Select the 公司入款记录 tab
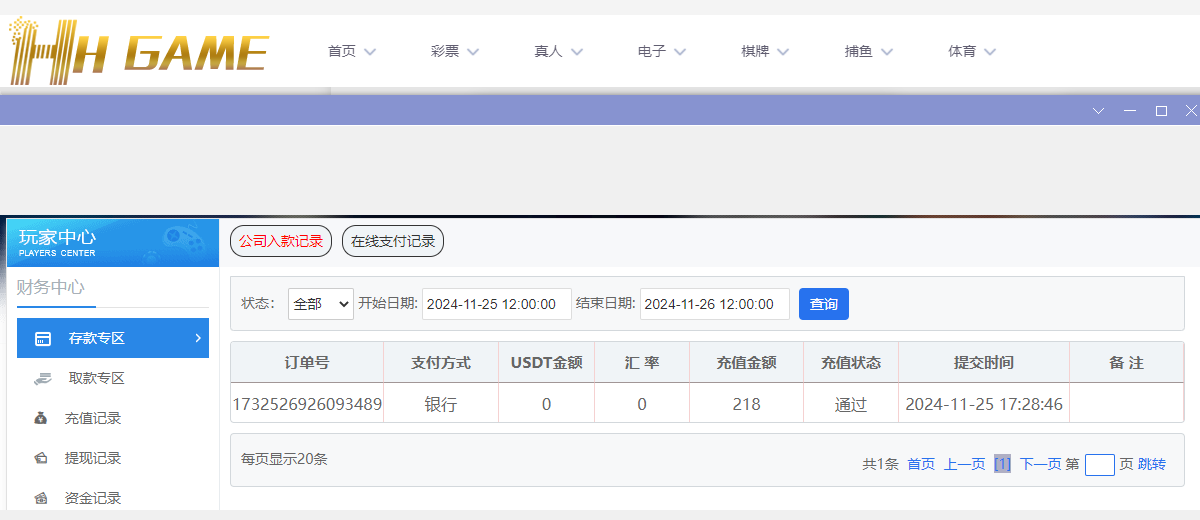This screenshot has width=1200, height=520. coord(281,241)
